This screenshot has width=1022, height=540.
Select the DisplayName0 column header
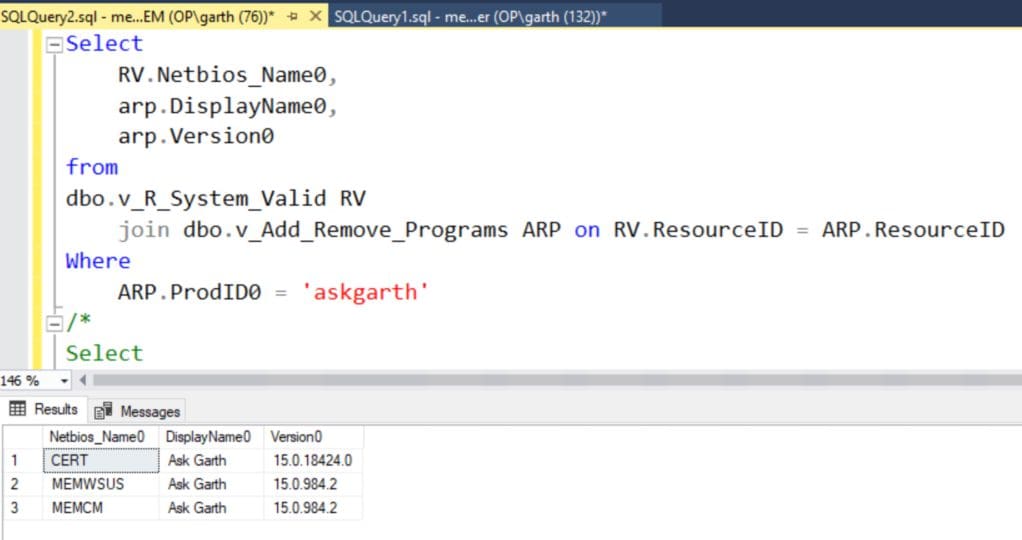211,437
